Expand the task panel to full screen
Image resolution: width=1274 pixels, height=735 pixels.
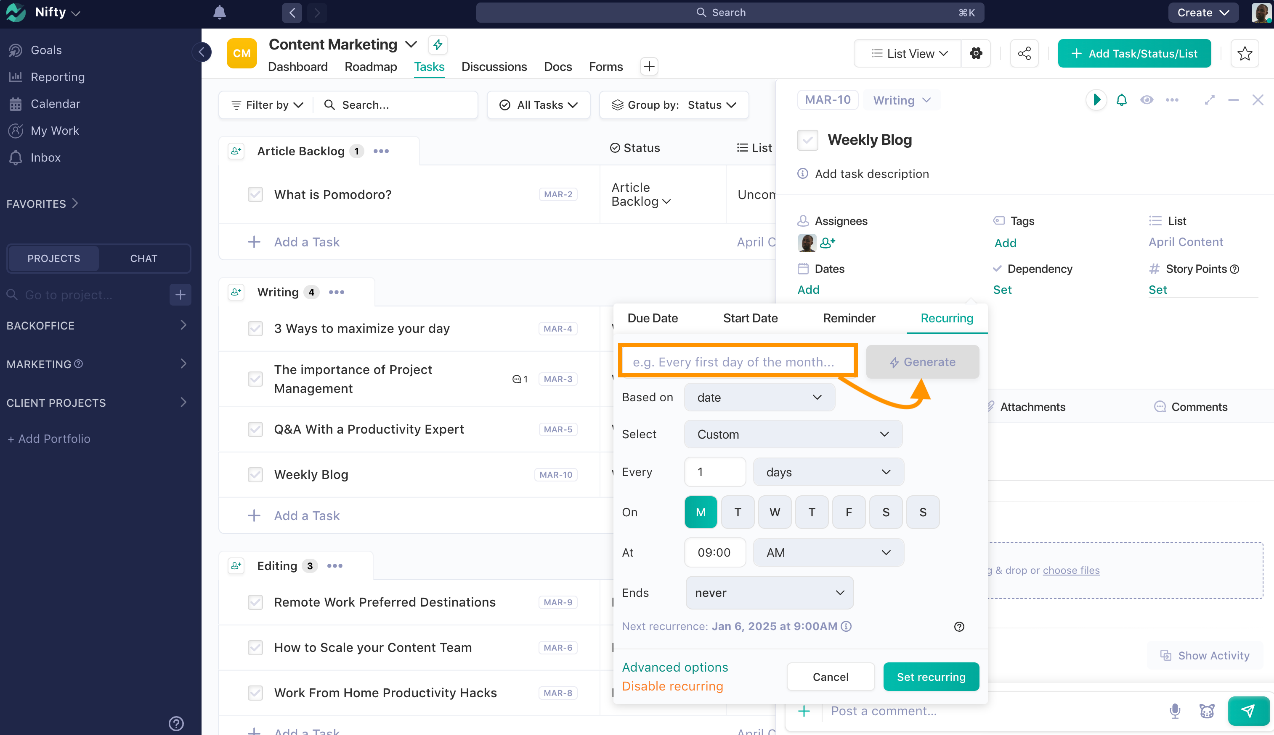(x=1210, y=100)
